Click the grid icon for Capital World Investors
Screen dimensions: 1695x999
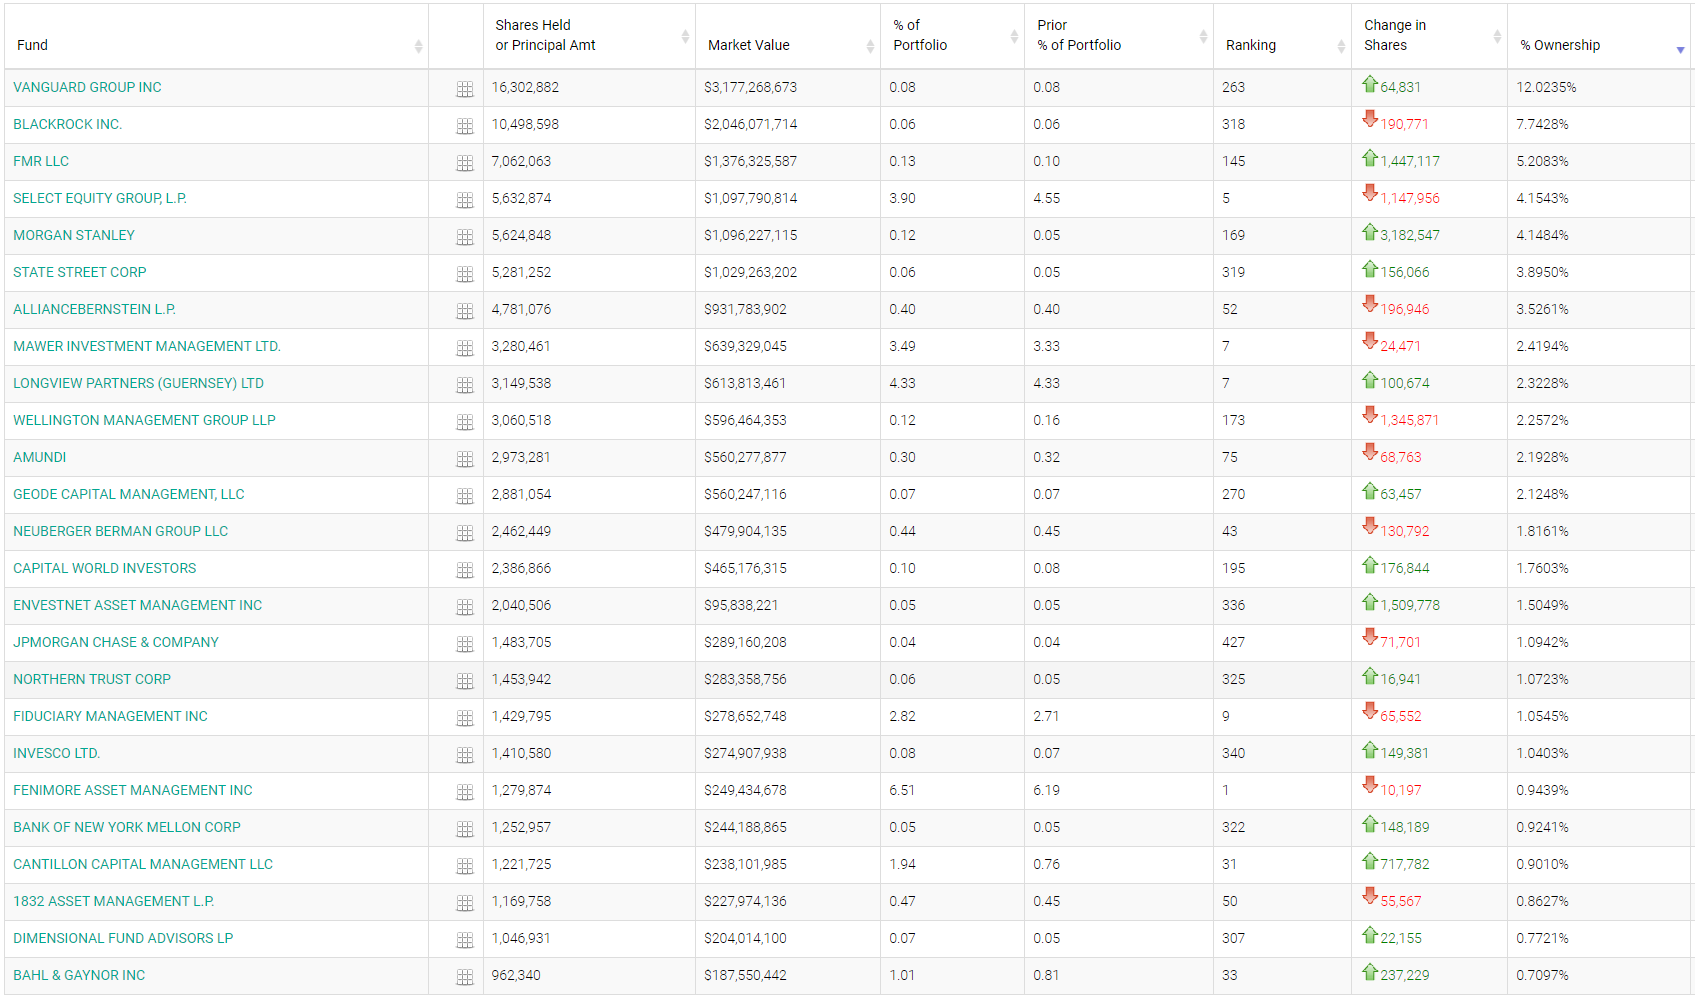(465, 570)
